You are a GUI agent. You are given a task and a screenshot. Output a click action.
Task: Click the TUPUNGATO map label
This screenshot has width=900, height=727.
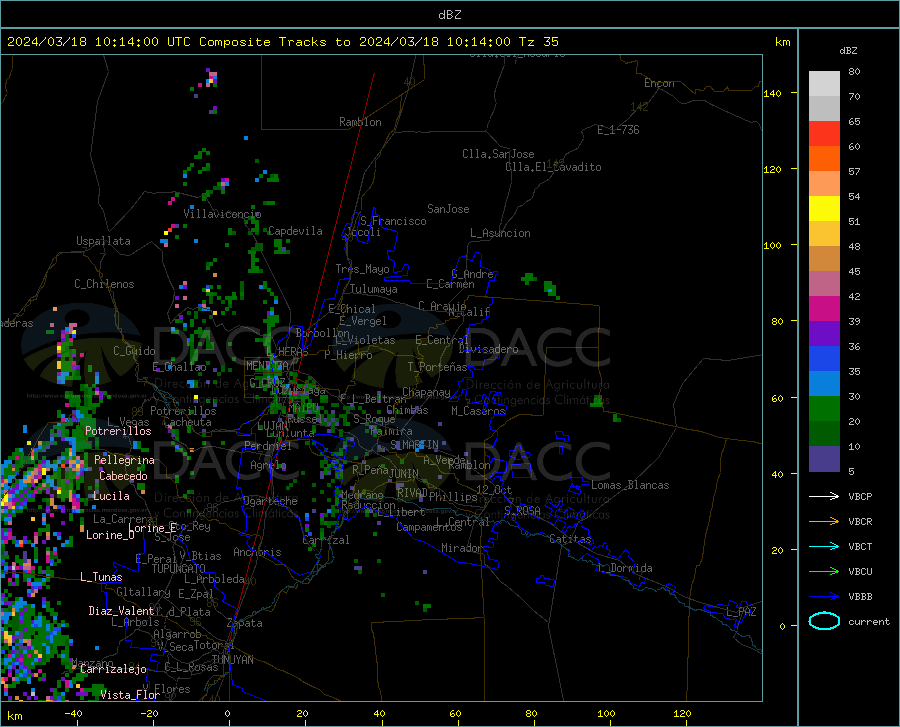(x=179, y=569)
